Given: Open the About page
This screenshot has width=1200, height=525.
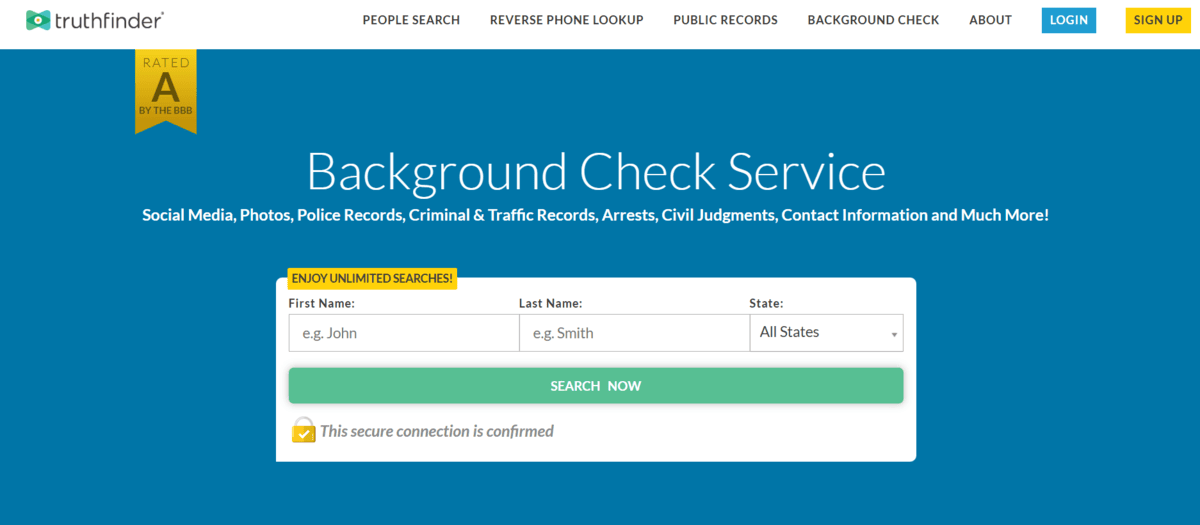Looking at the screenshot, I should pos(990,20).
